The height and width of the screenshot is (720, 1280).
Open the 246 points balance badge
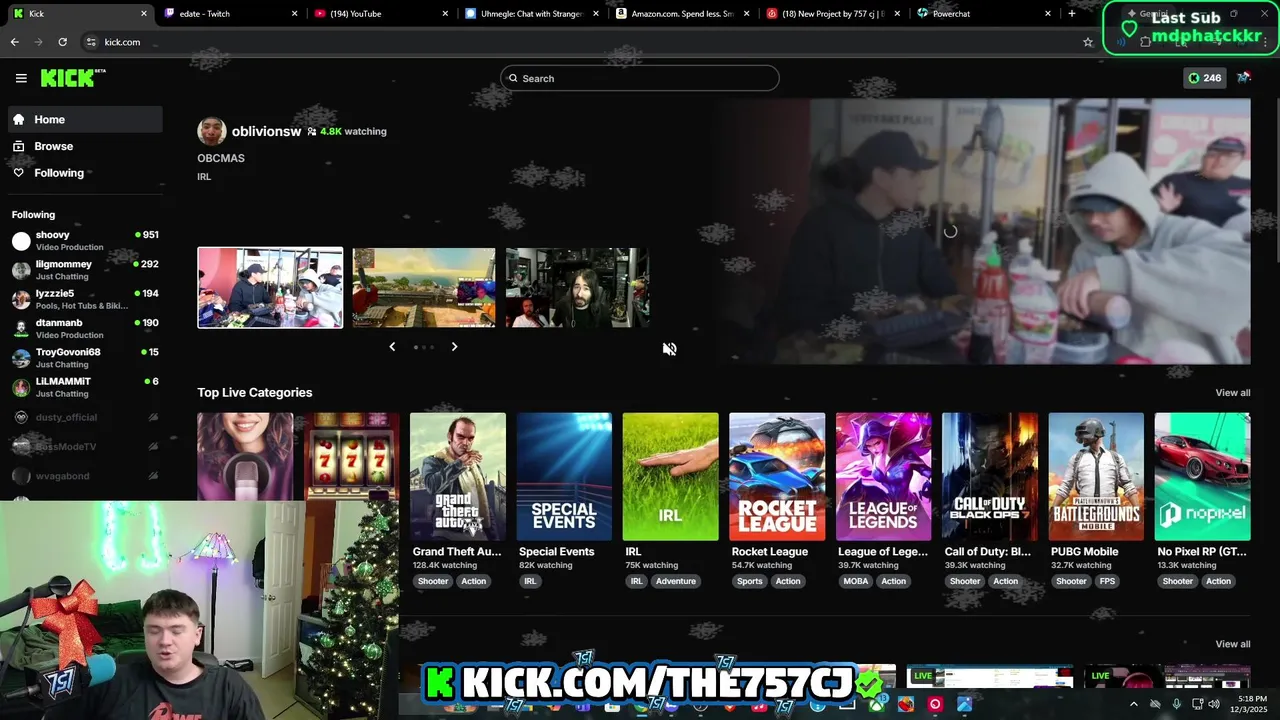coord(1204,78)
